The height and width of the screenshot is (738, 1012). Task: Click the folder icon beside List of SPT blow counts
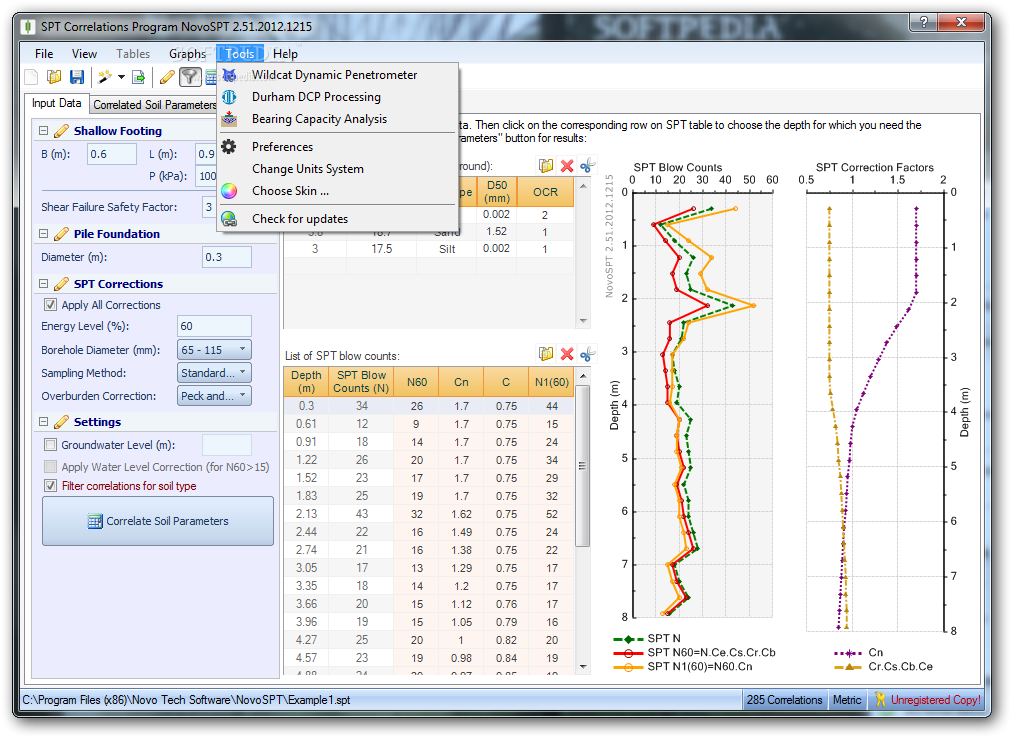(x=546, y=354)
